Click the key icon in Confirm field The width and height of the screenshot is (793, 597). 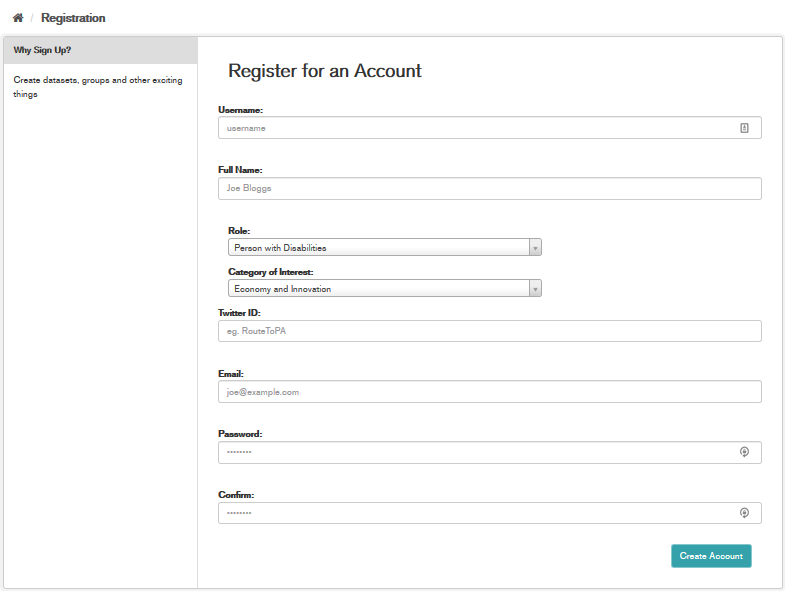pyautogui.click(x=744, y=513)
